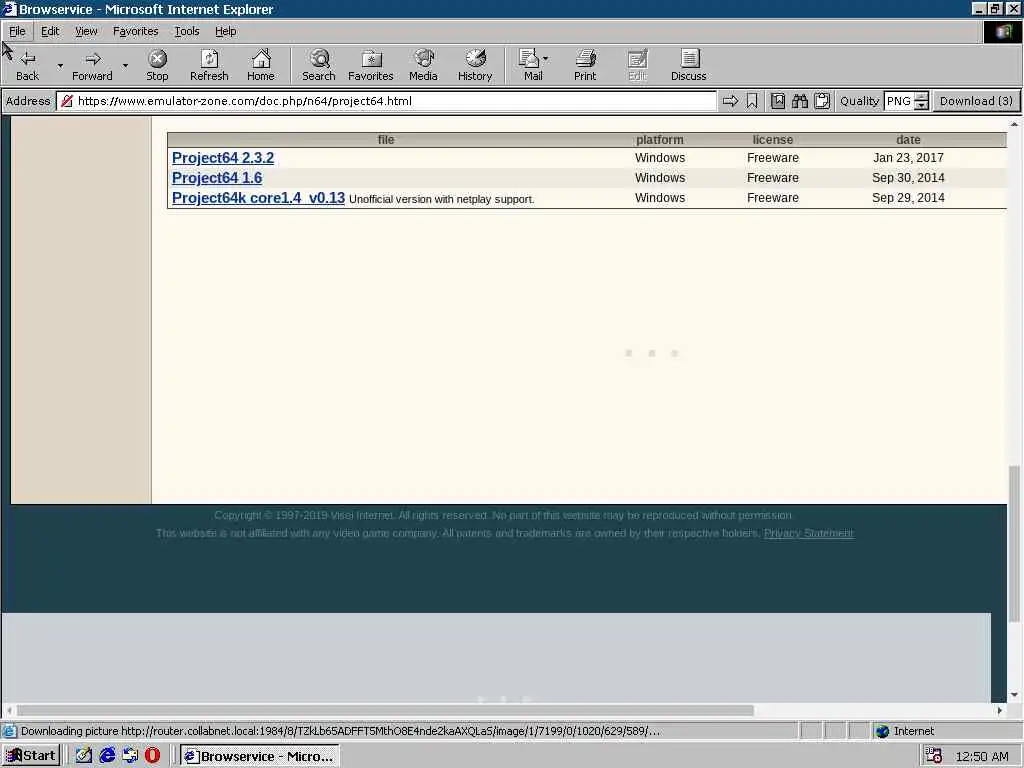Open the Discuss toolbar button
The image size is (1024, 768).
[x=688, y=65]
